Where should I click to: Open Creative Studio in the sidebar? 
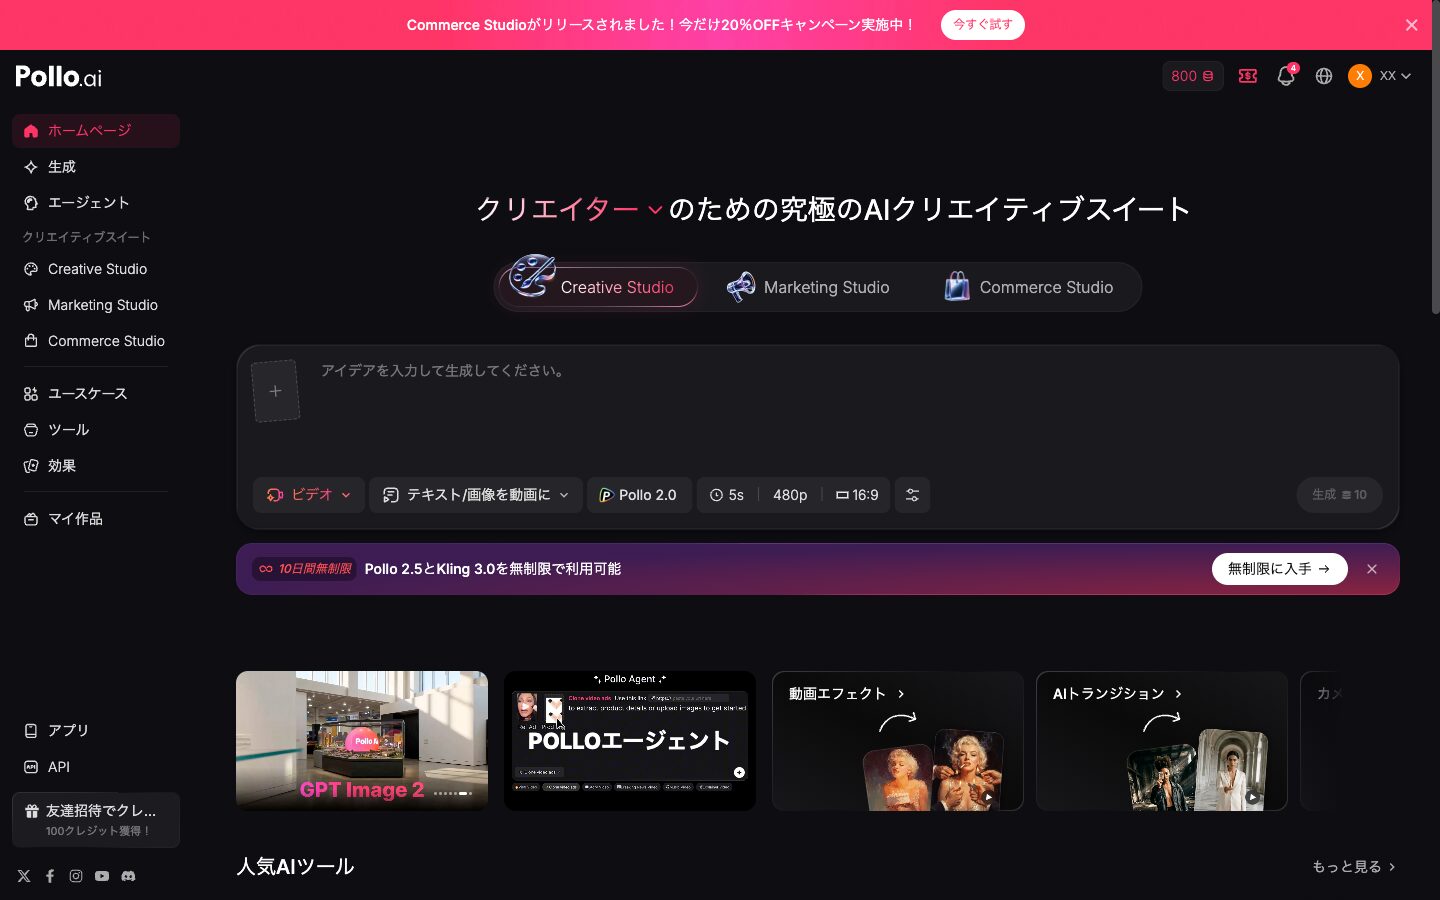click(x=96, y=269)
